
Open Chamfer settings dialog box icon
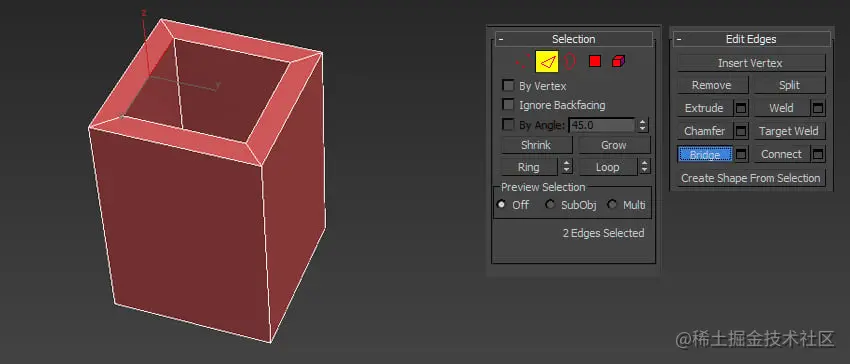pos(741,131)
